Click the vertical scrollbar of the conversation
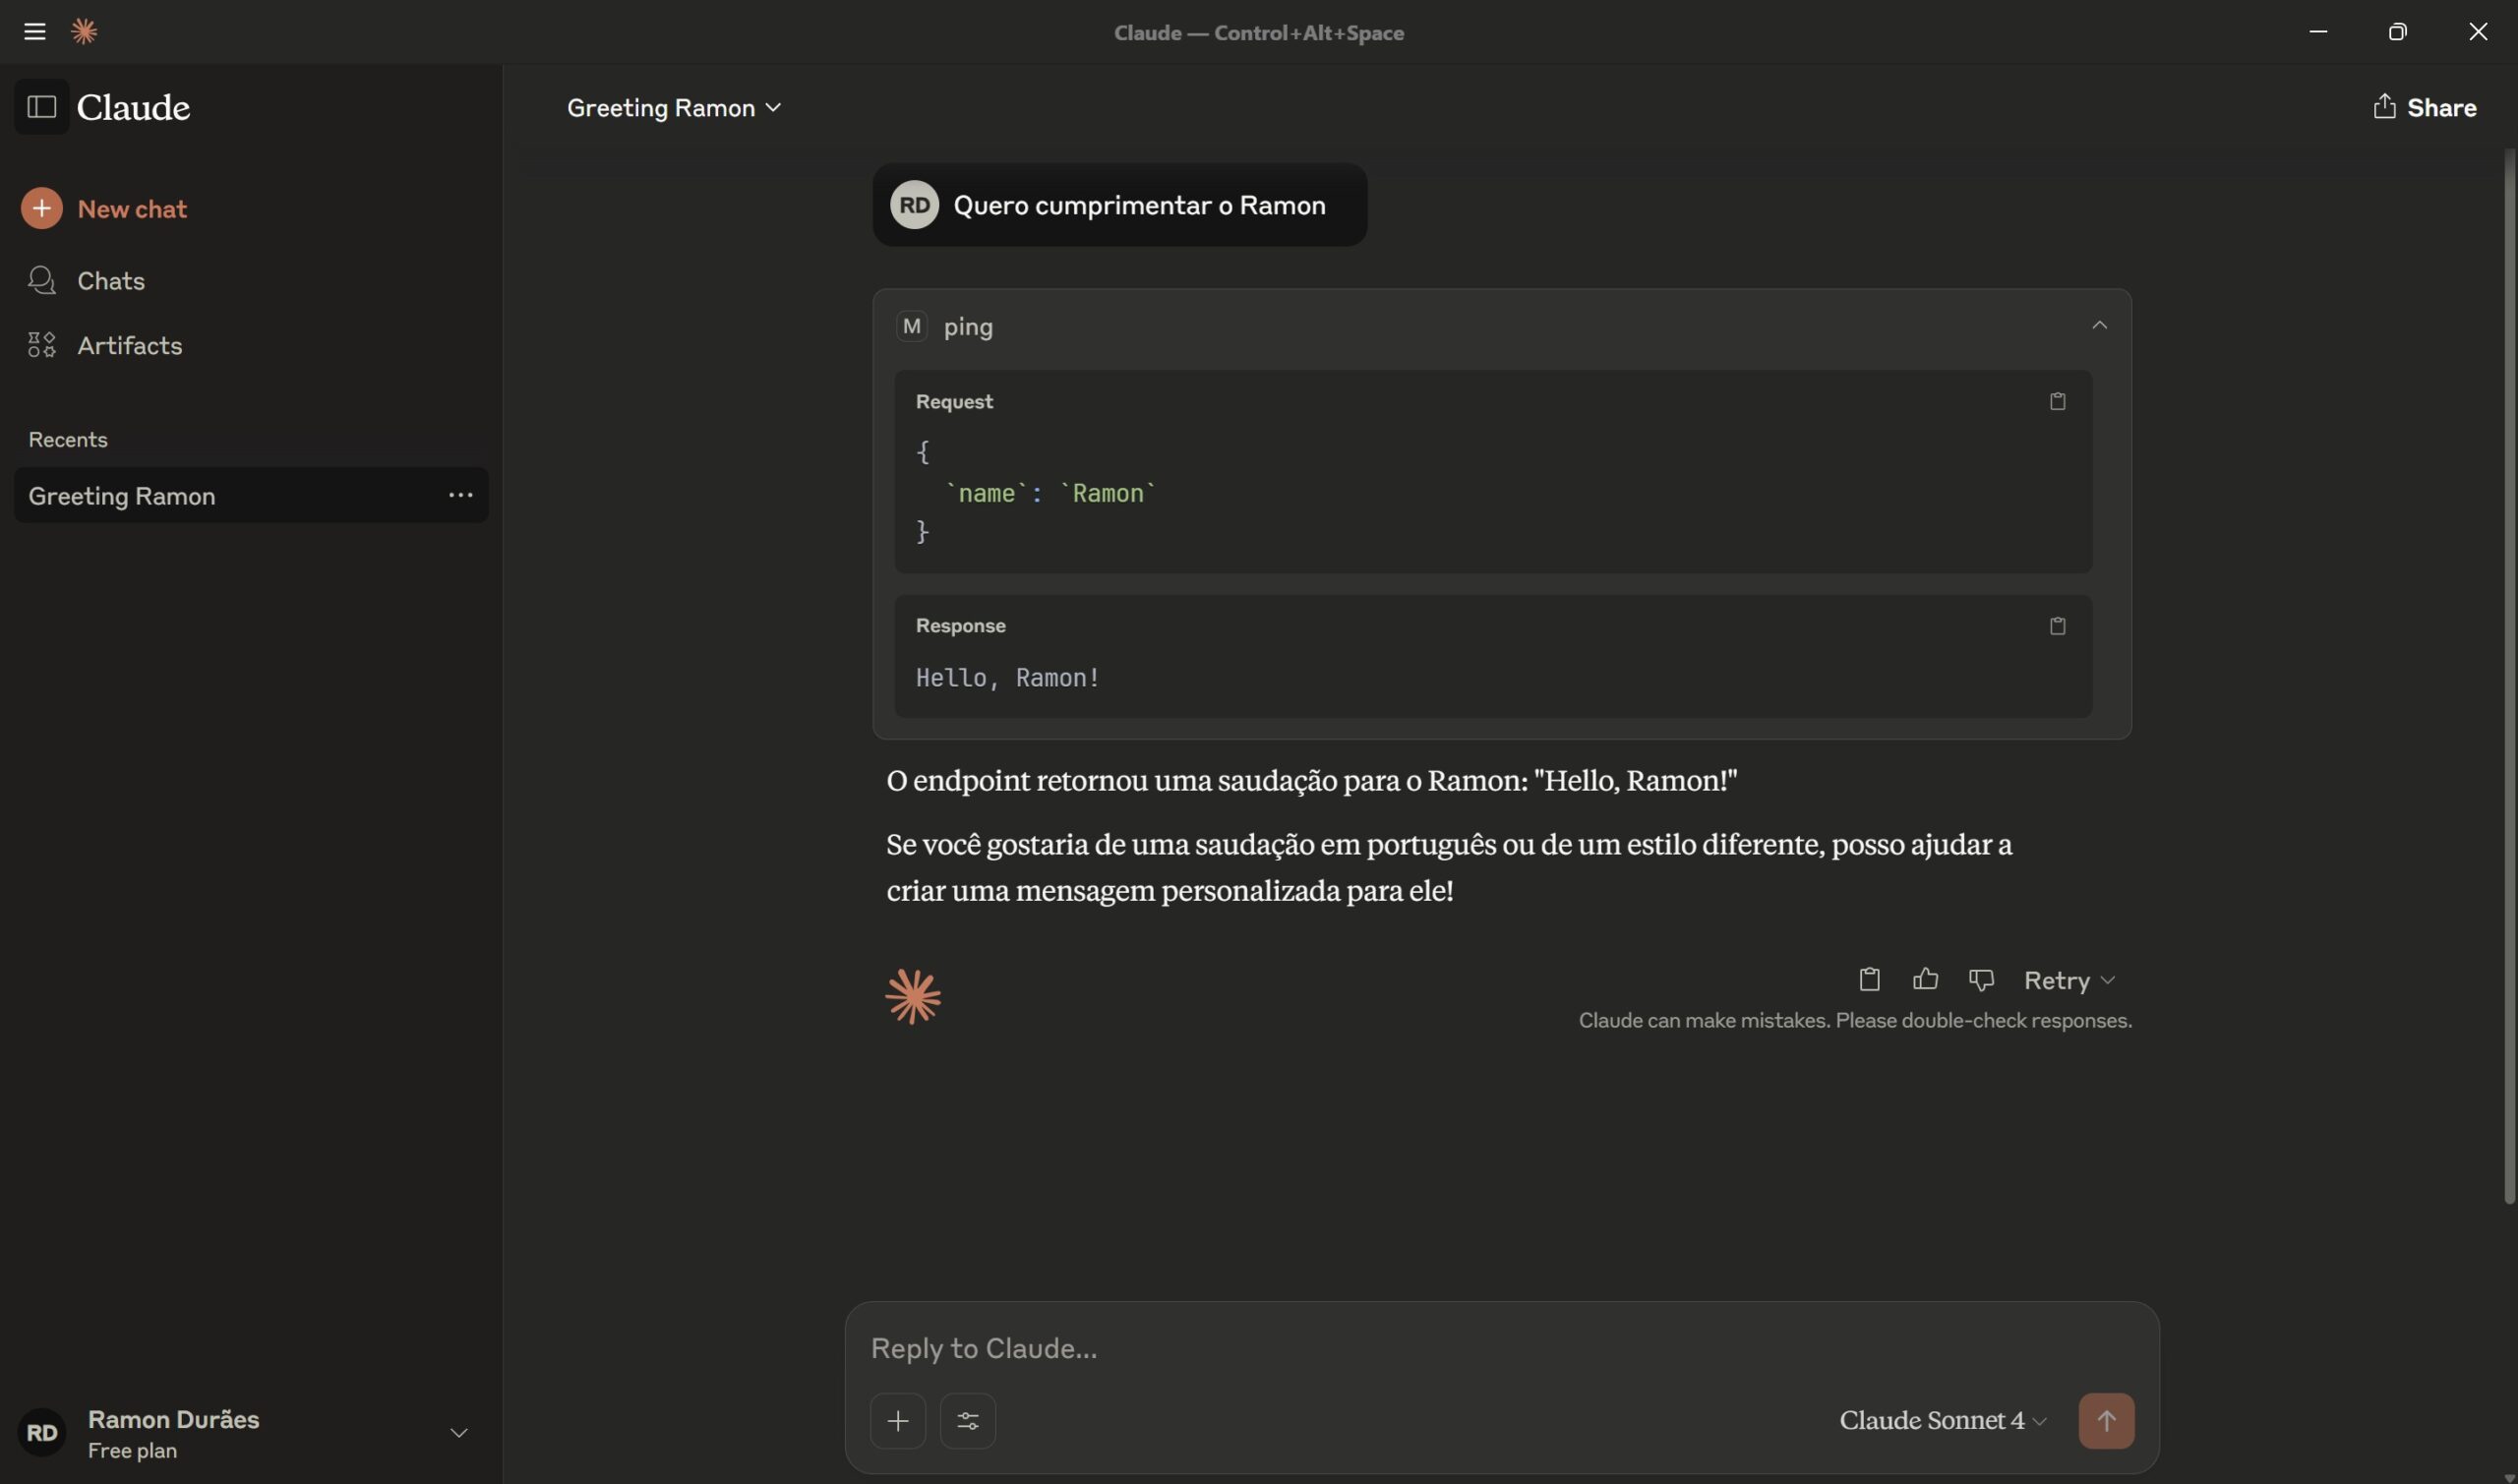Screen dimensions: 2518x1484 click(x=2508, y=676)
